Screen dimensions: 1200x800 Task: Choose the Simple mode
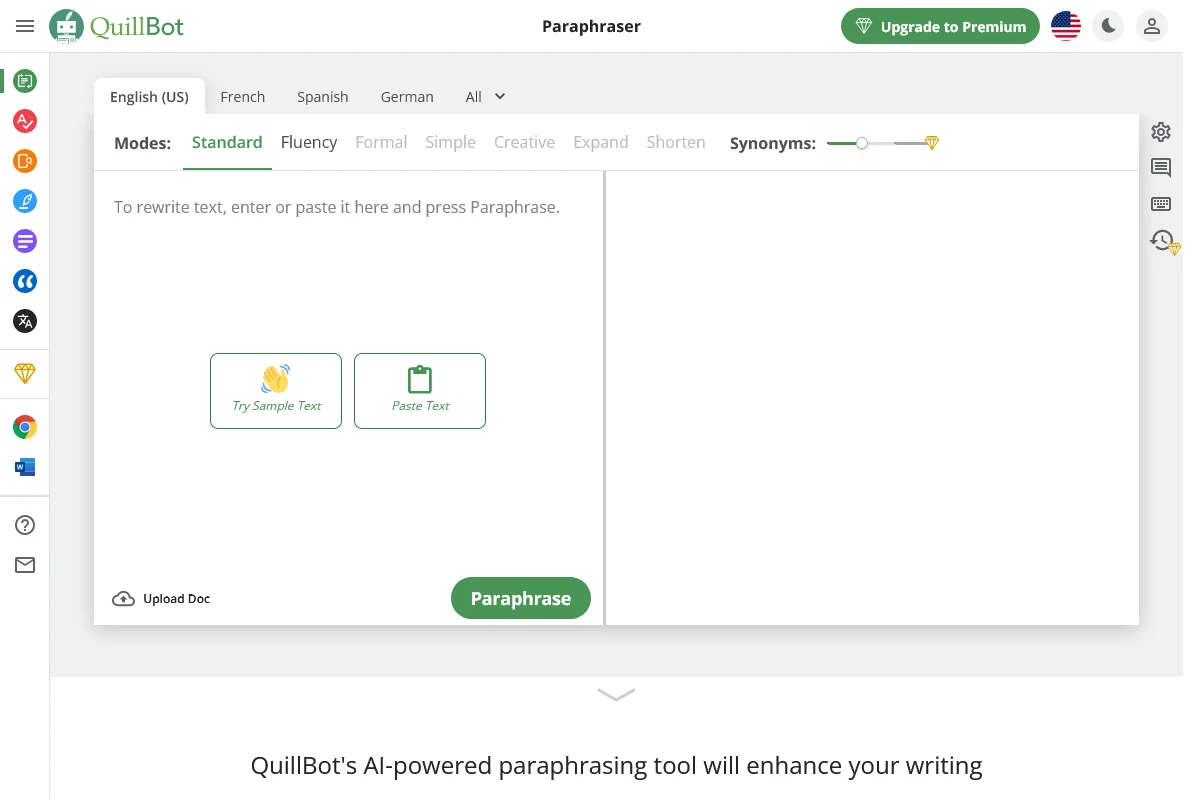[x=450, y=143]
